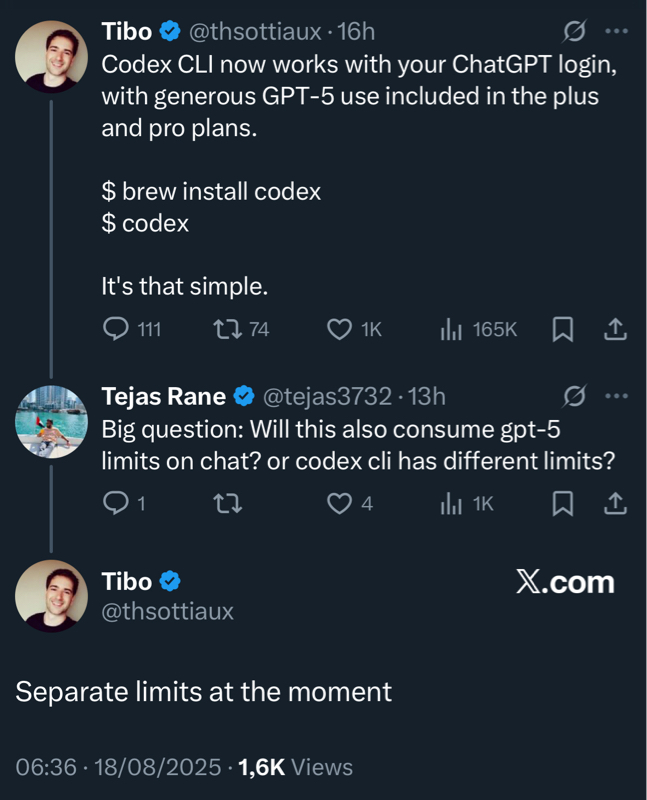
Task: Reply to Tibo's Codex CLI post
Action: click(x=117, y=329)
